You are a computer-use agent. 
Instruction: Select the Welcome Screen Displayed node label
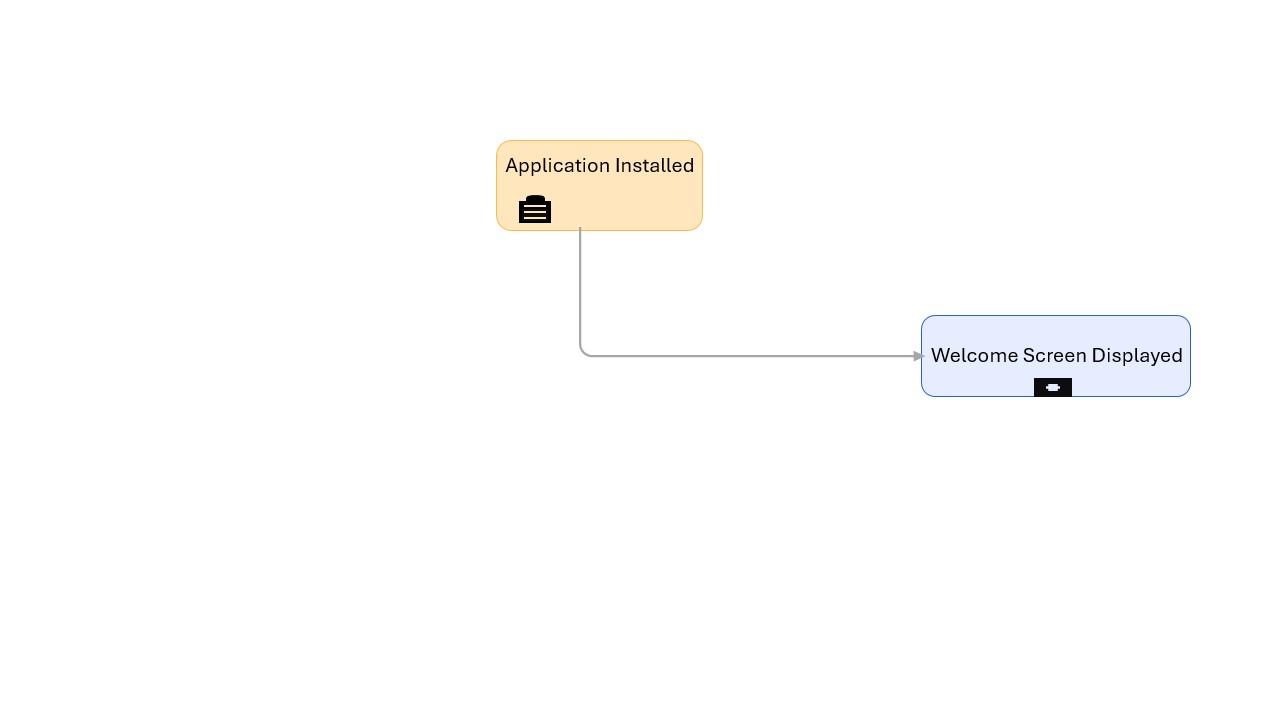pyautogui.click(x=1057, y=356)
